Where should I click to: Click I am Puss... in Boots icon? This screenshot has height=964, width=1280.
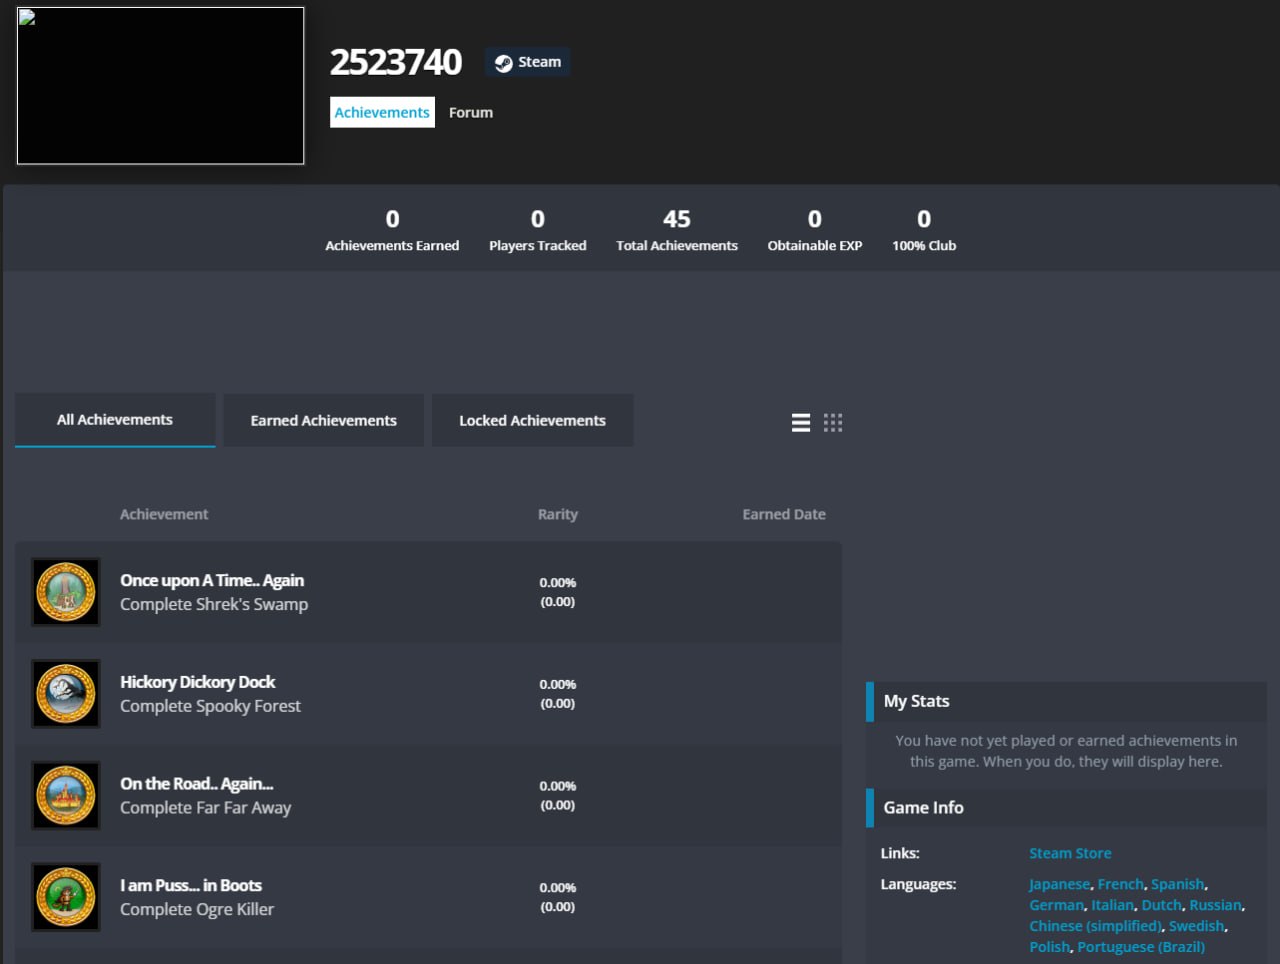(66, 897)
